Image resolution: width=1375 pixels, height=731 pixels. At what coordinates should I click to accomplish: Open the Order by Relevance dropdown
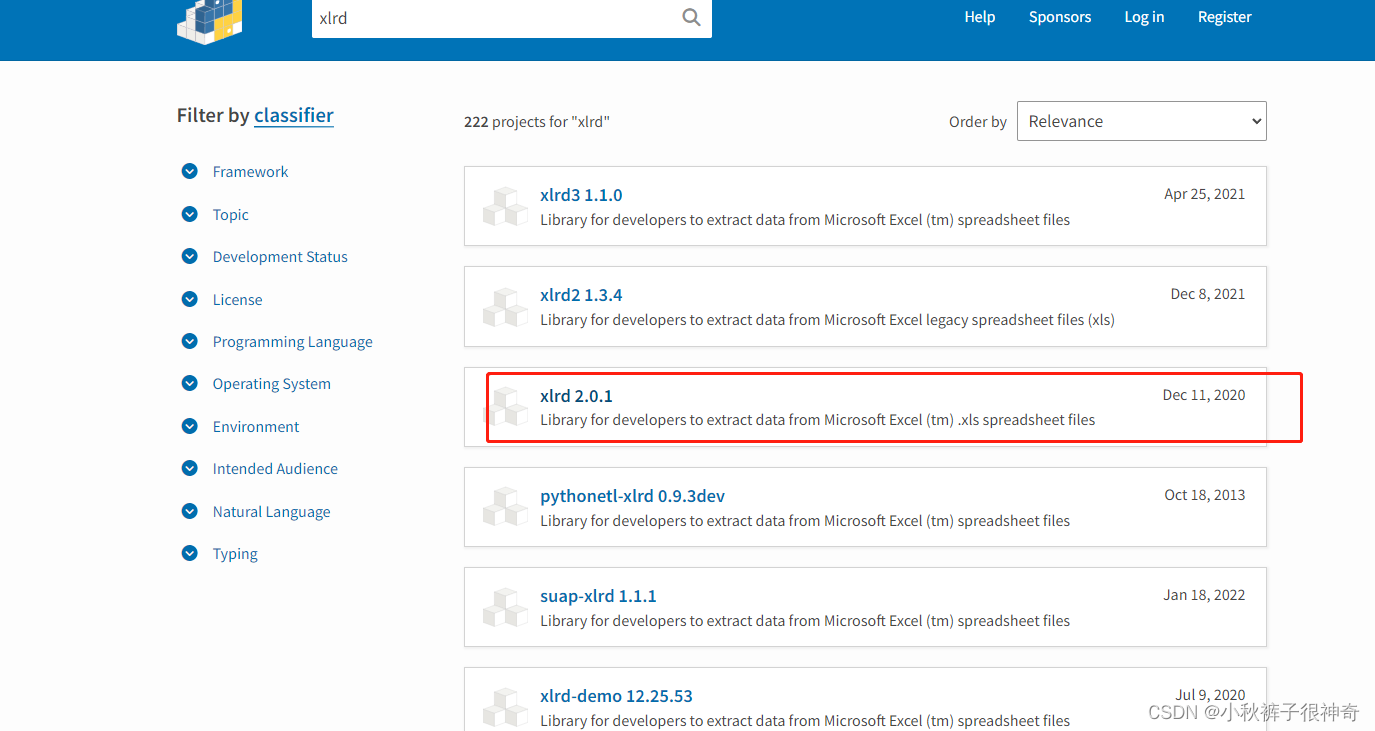tap(1141, 121)
